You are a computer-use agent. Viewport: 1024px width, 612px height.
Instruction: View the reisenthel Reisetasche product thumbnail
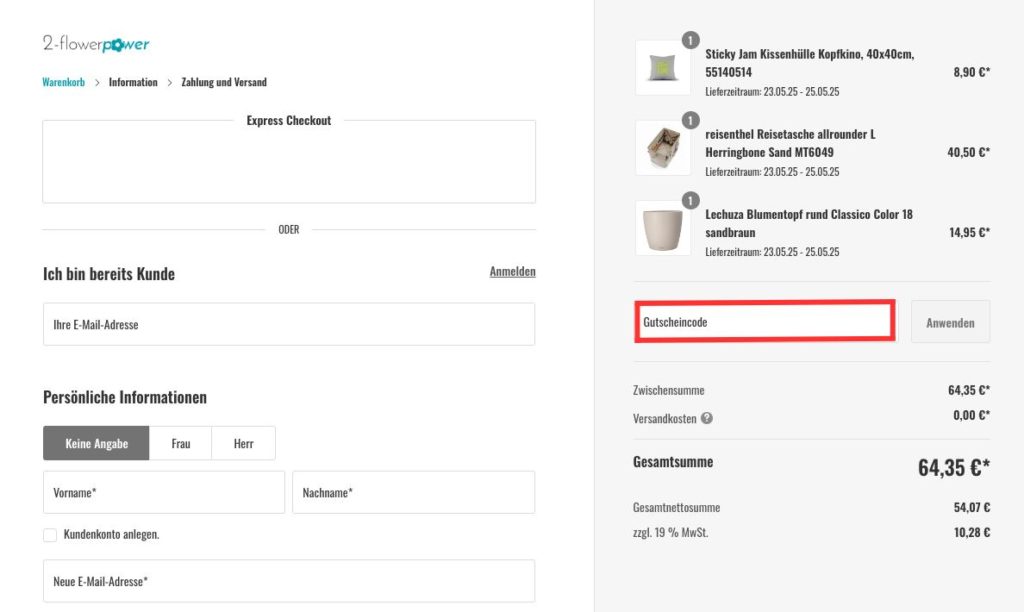[x=663, y=147]
